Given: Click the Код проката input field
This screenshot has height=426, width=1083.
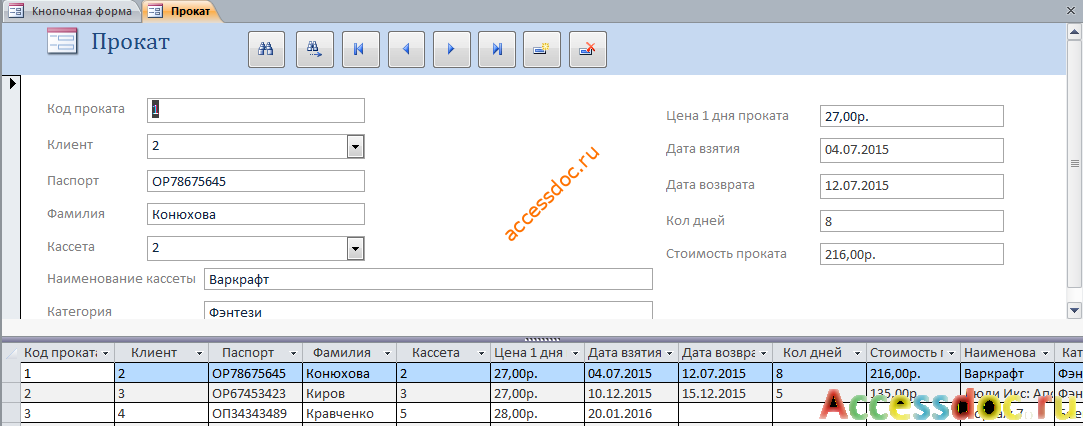Looking at the screenshot, I should pyautogui.click(x=256, y=110).
